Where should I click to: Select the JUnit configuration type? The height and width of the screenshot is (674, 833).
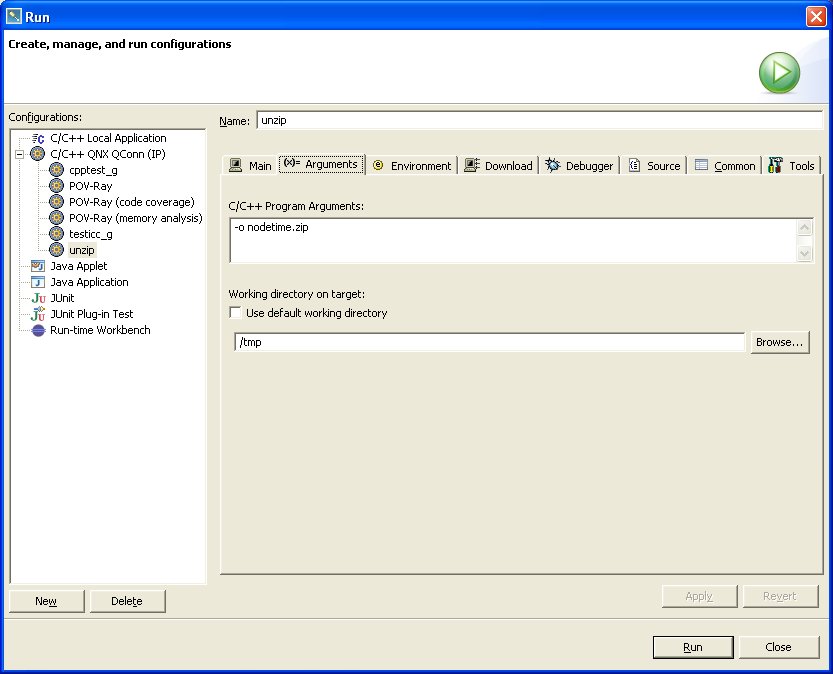62,298
